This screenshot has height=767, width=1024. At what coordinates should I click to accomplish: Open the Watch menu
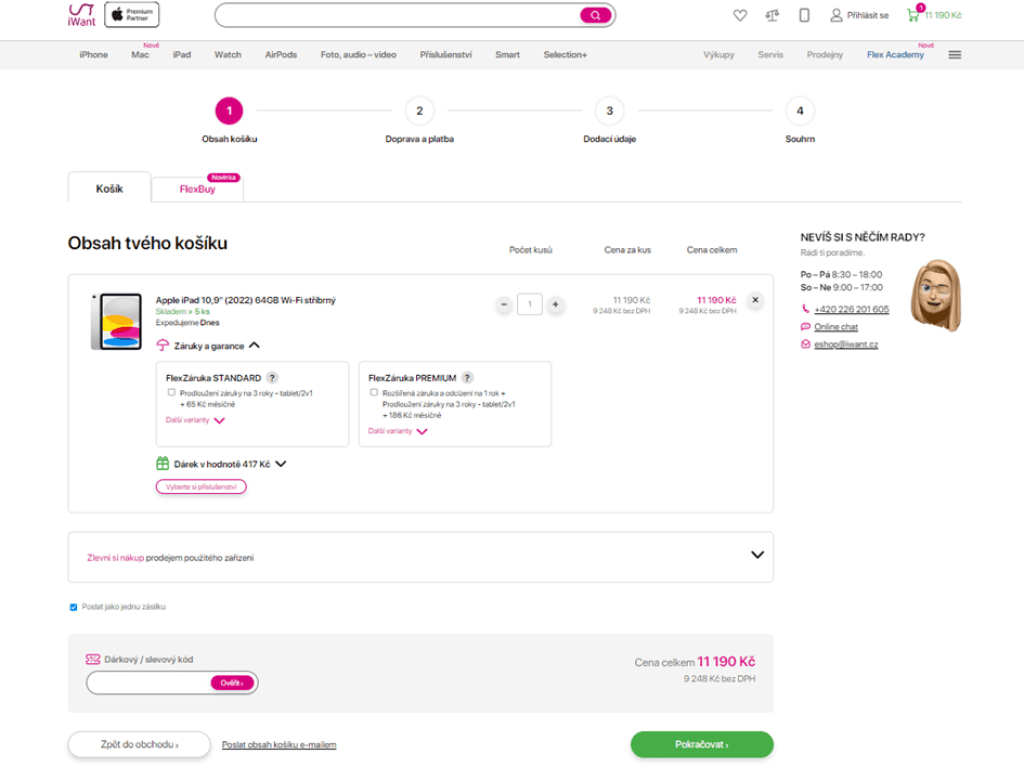pyautogui.click(x=228, y=55)
